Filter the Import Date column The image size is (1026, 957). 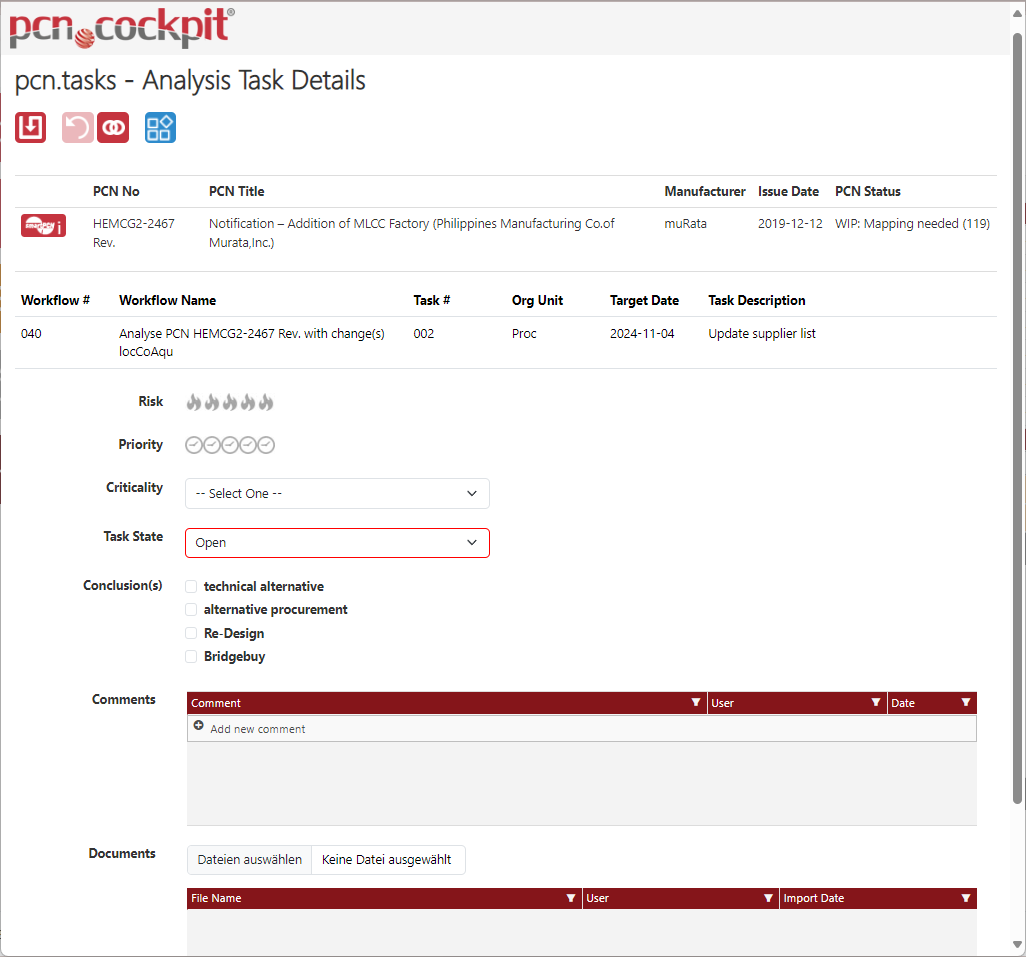pos(965,898)
